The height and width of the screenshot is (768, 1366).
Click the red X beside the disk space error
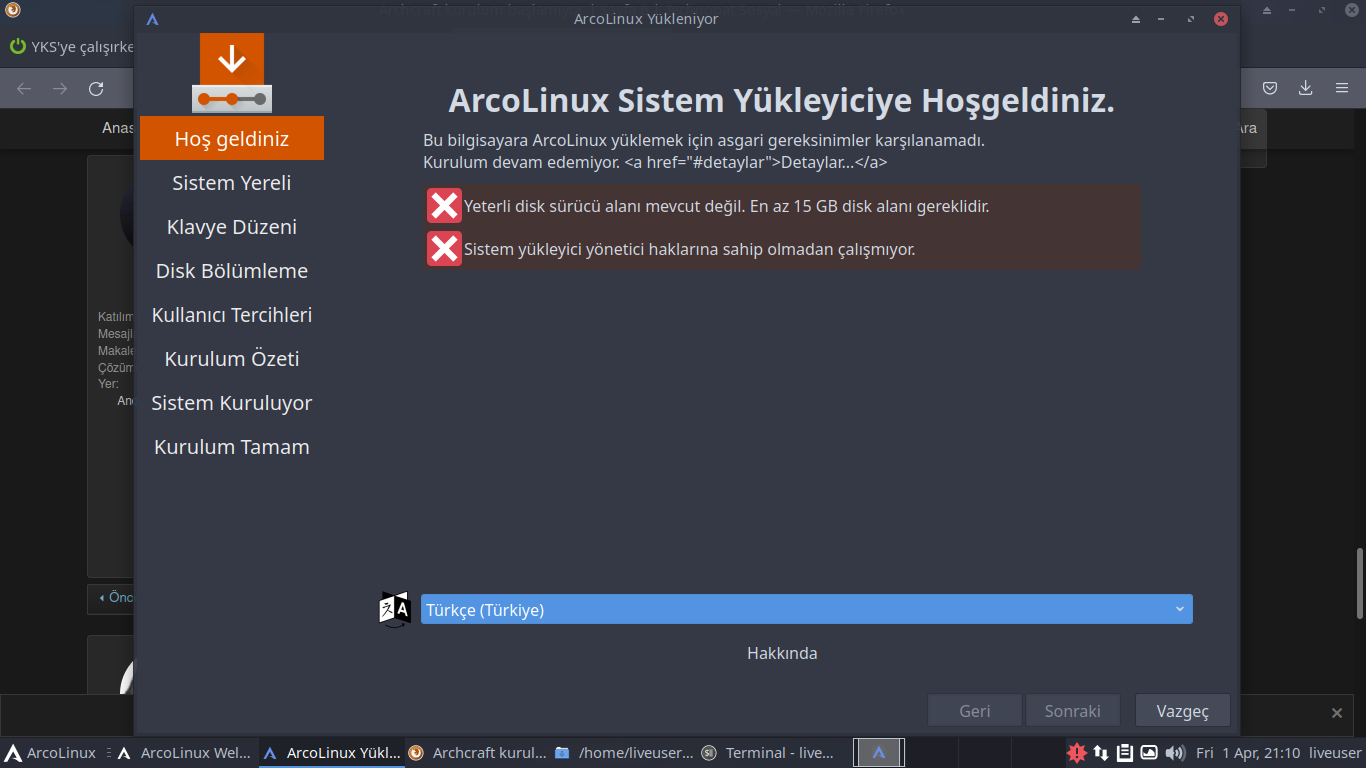coord(444,206)
